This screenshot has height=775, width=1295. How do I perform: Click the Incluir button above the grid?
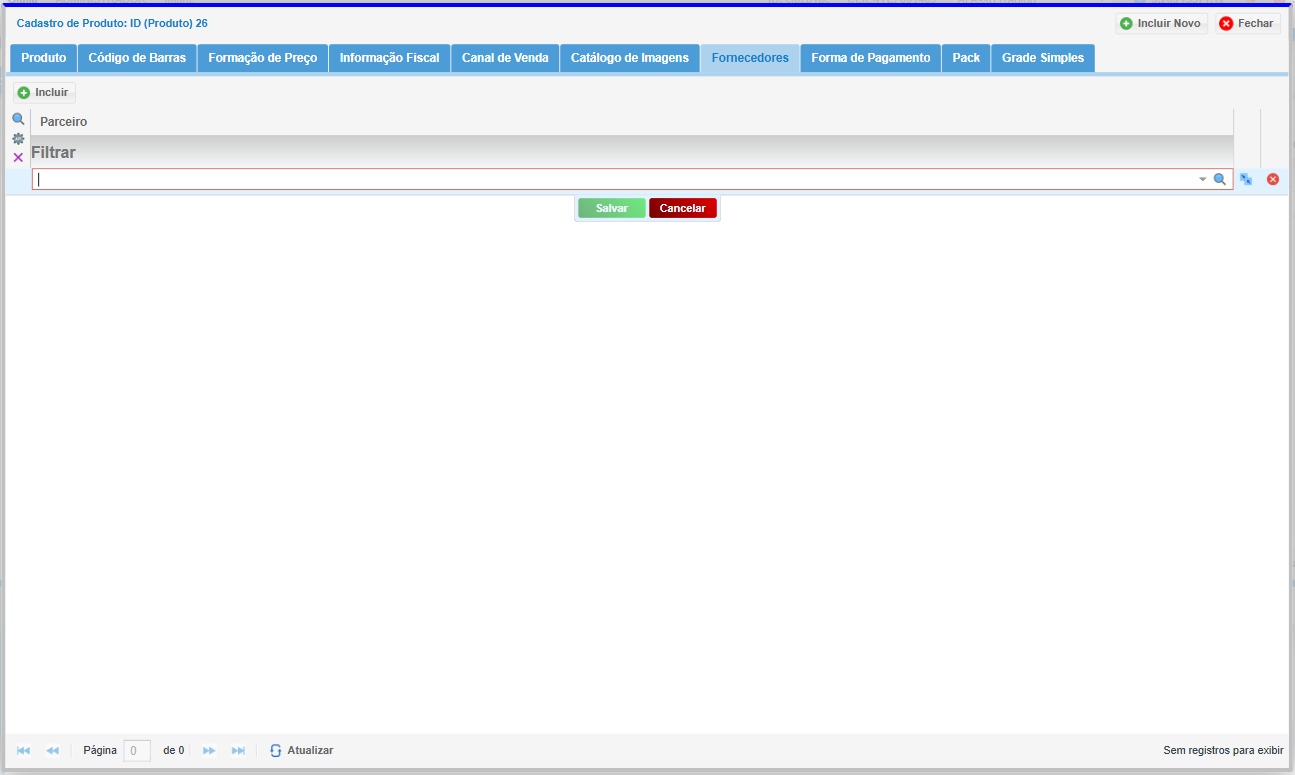tap(44, 92)
